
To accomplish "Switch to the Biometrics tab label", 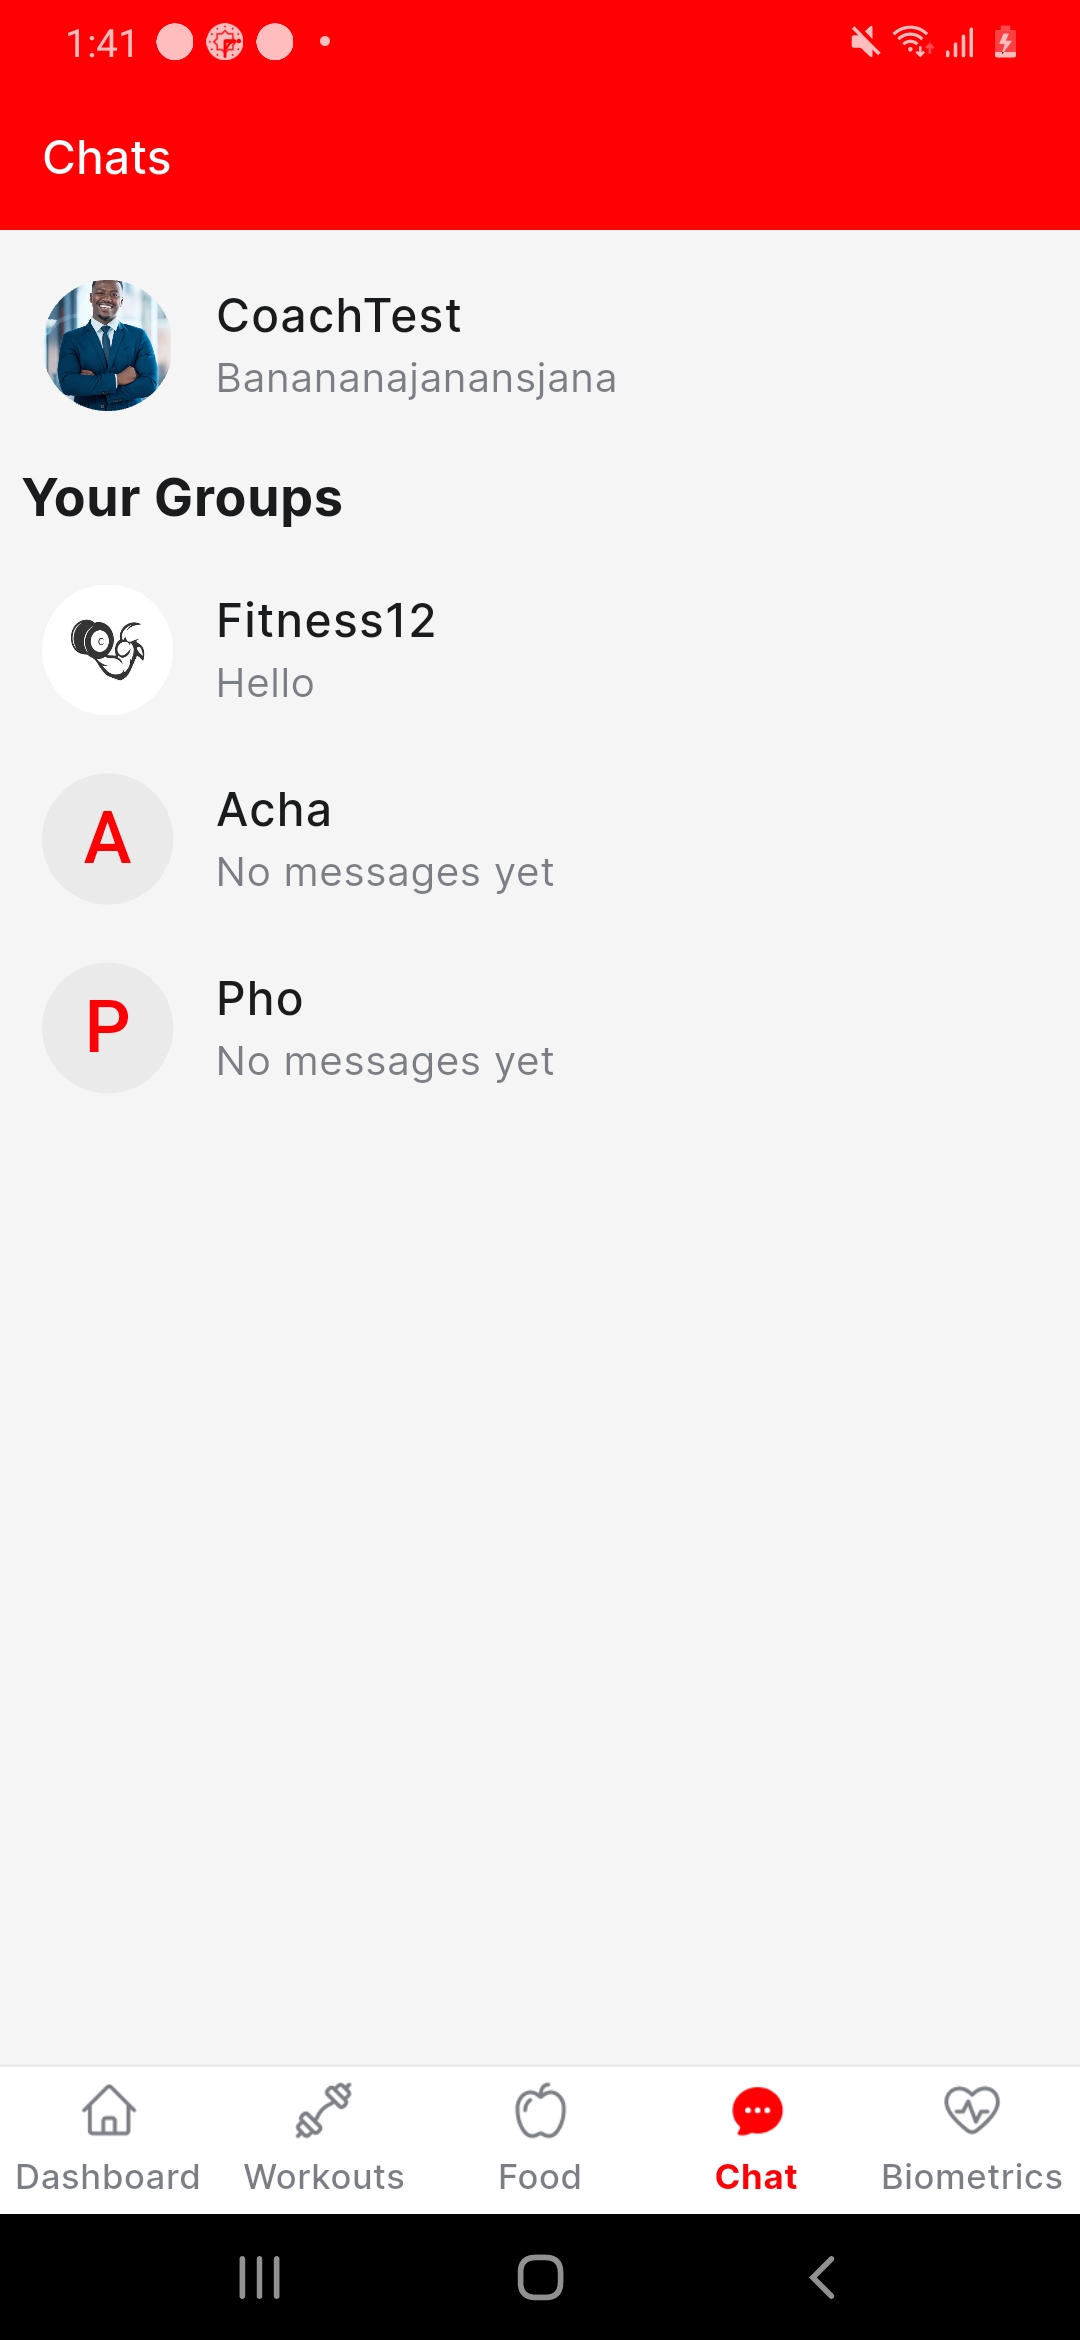I will click(972, 2177).
